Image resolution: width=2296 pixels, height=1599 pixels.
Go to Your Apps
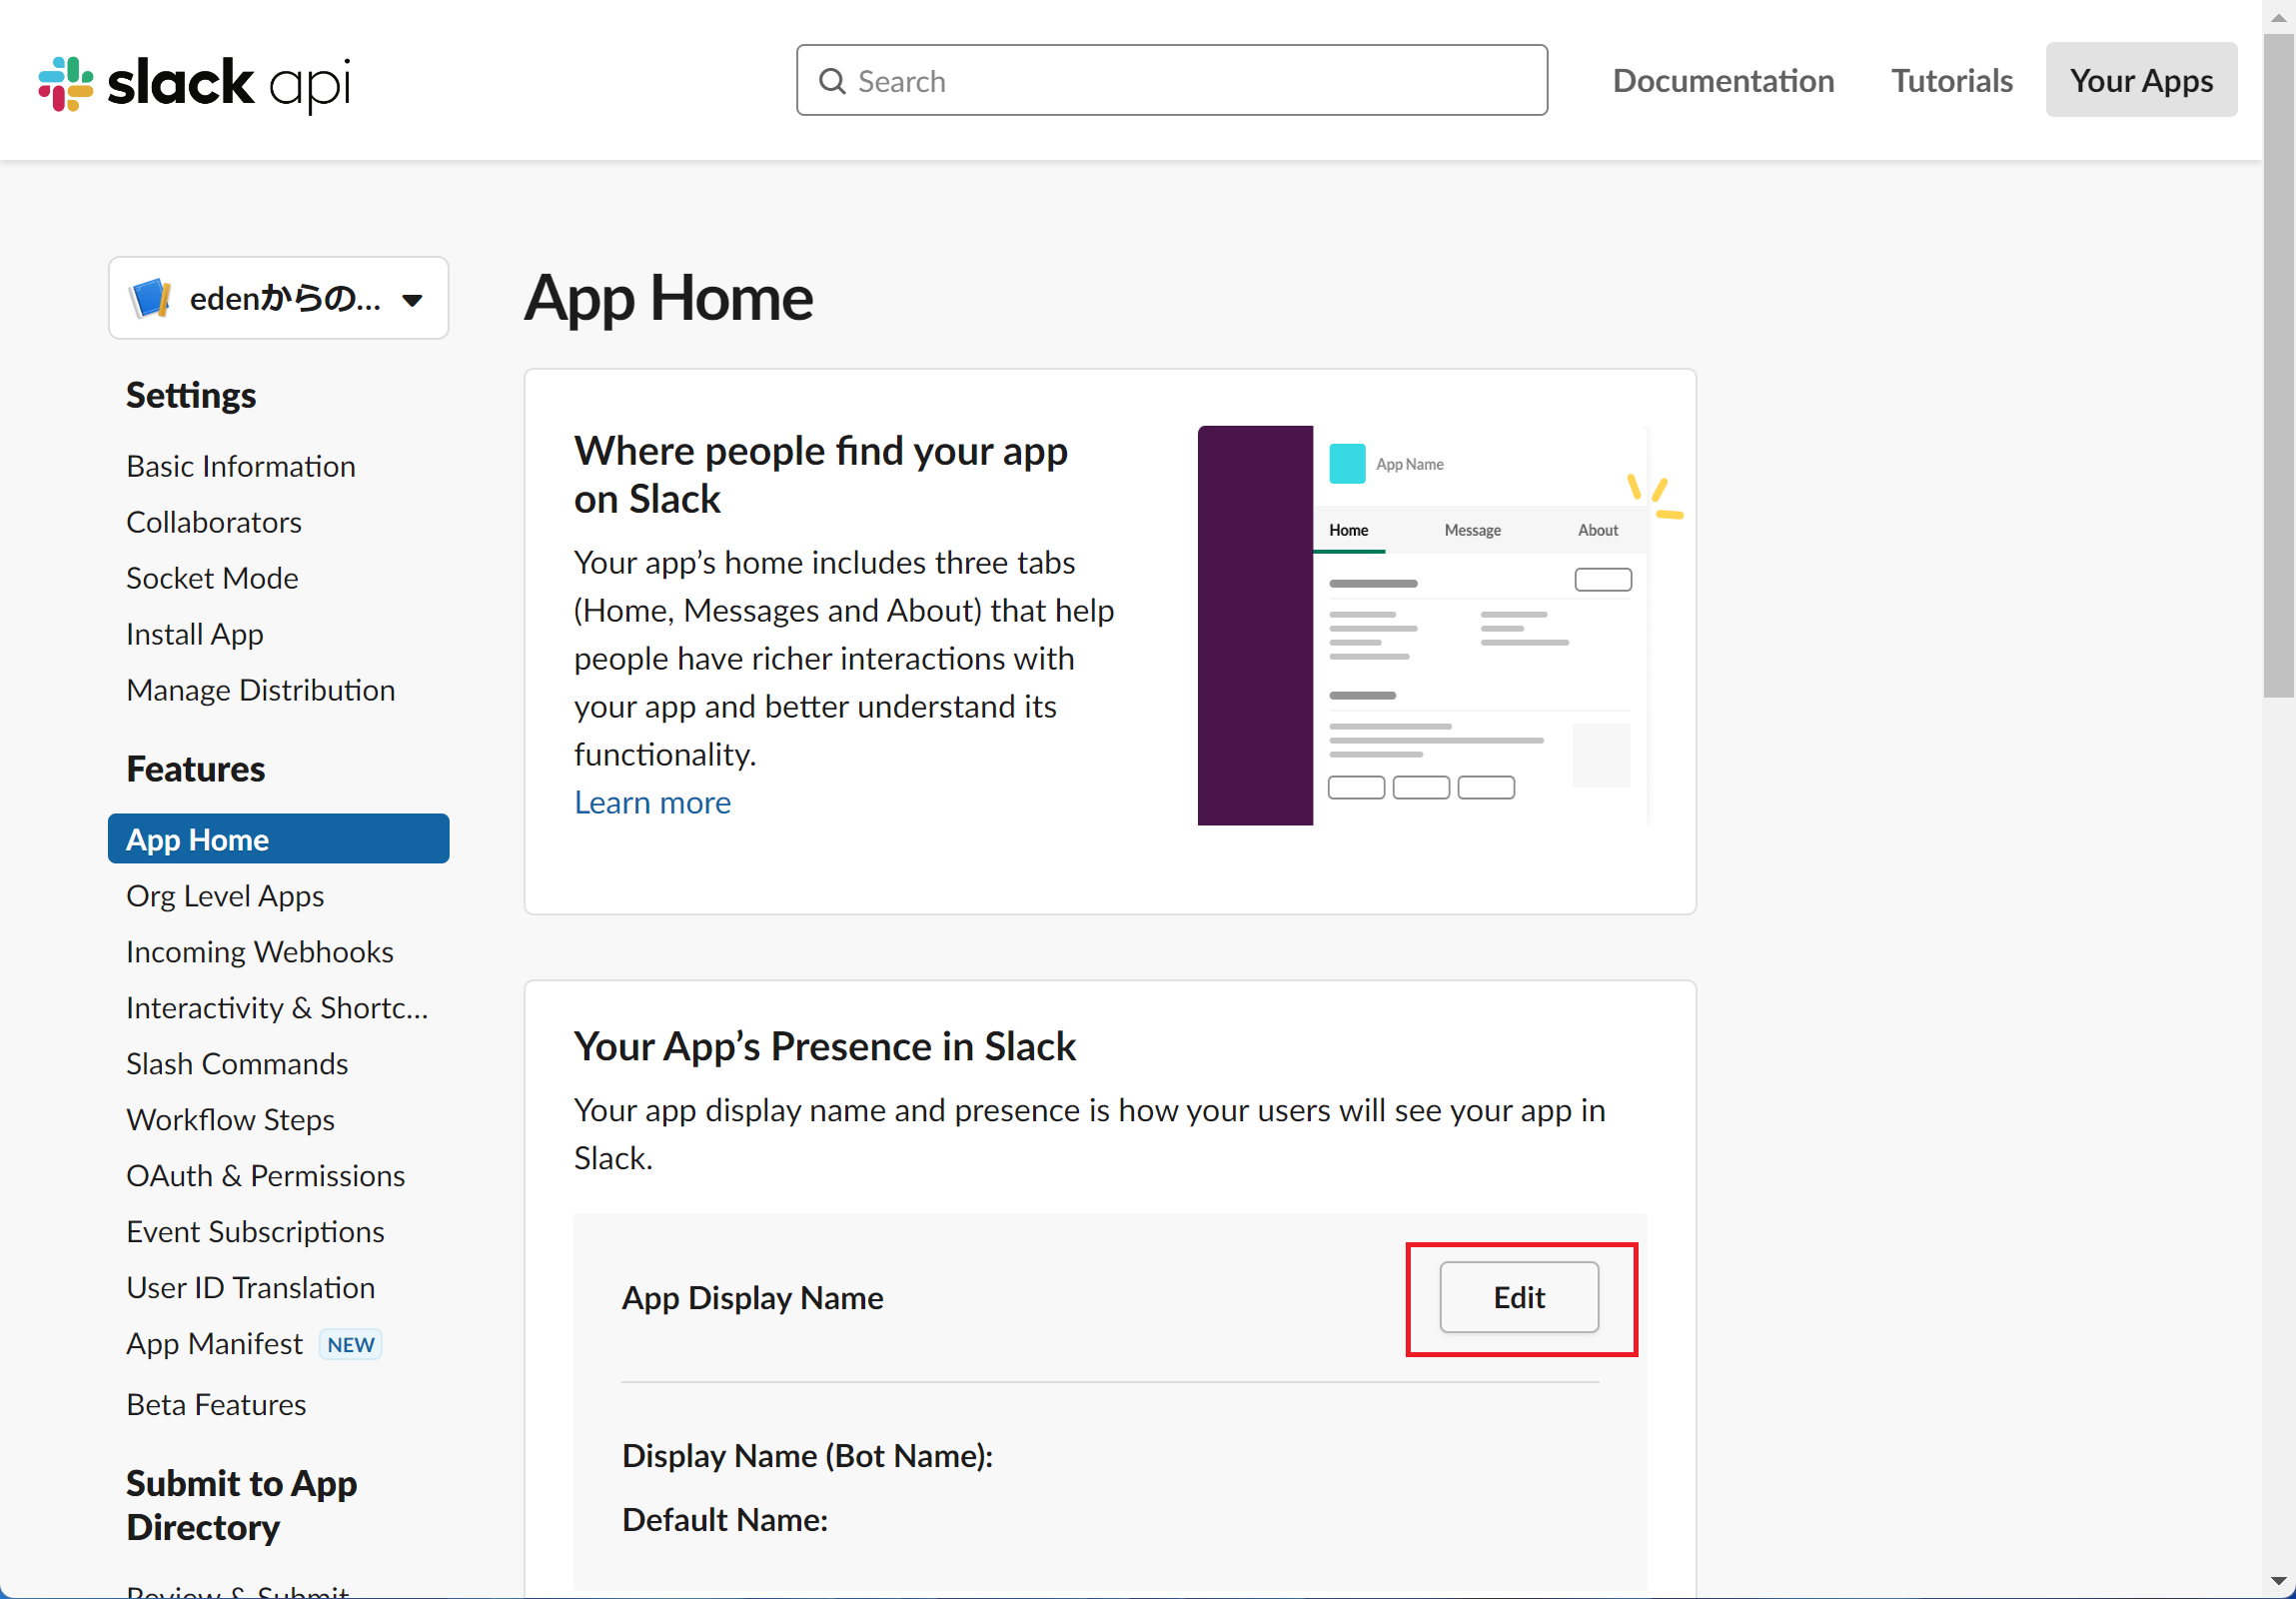2140,80
